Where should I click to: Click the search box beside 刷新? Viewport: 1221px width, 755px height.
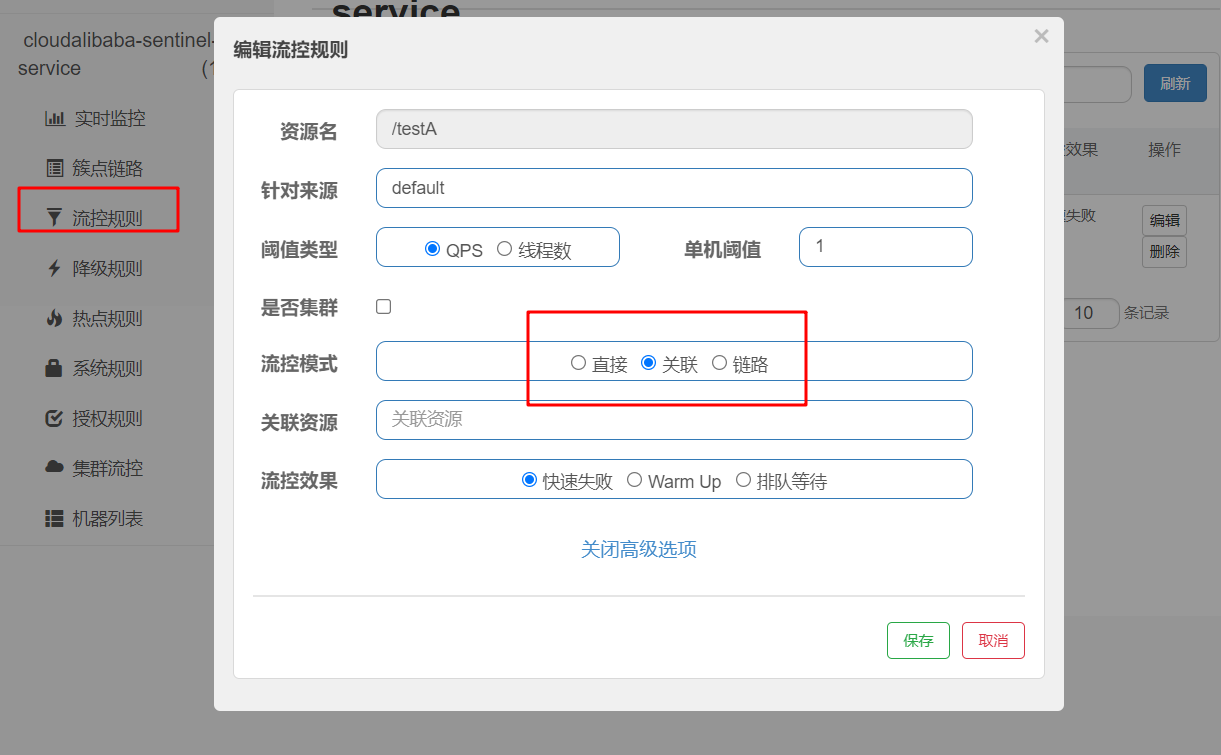pyautogui.click(x=1098, y=84)
